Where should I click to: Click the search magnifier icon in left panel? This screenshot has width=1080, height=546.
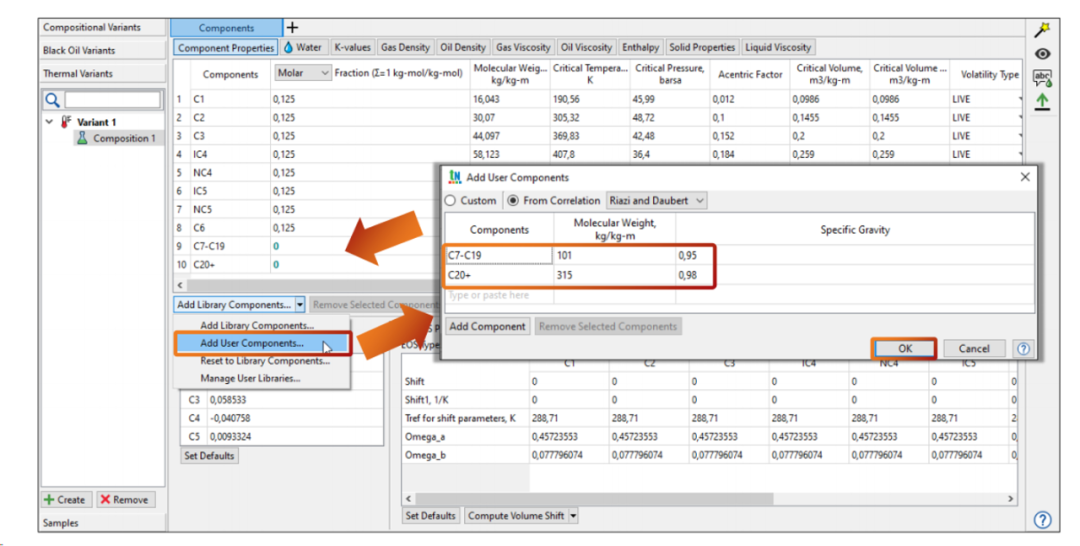(x=53, y=100)
